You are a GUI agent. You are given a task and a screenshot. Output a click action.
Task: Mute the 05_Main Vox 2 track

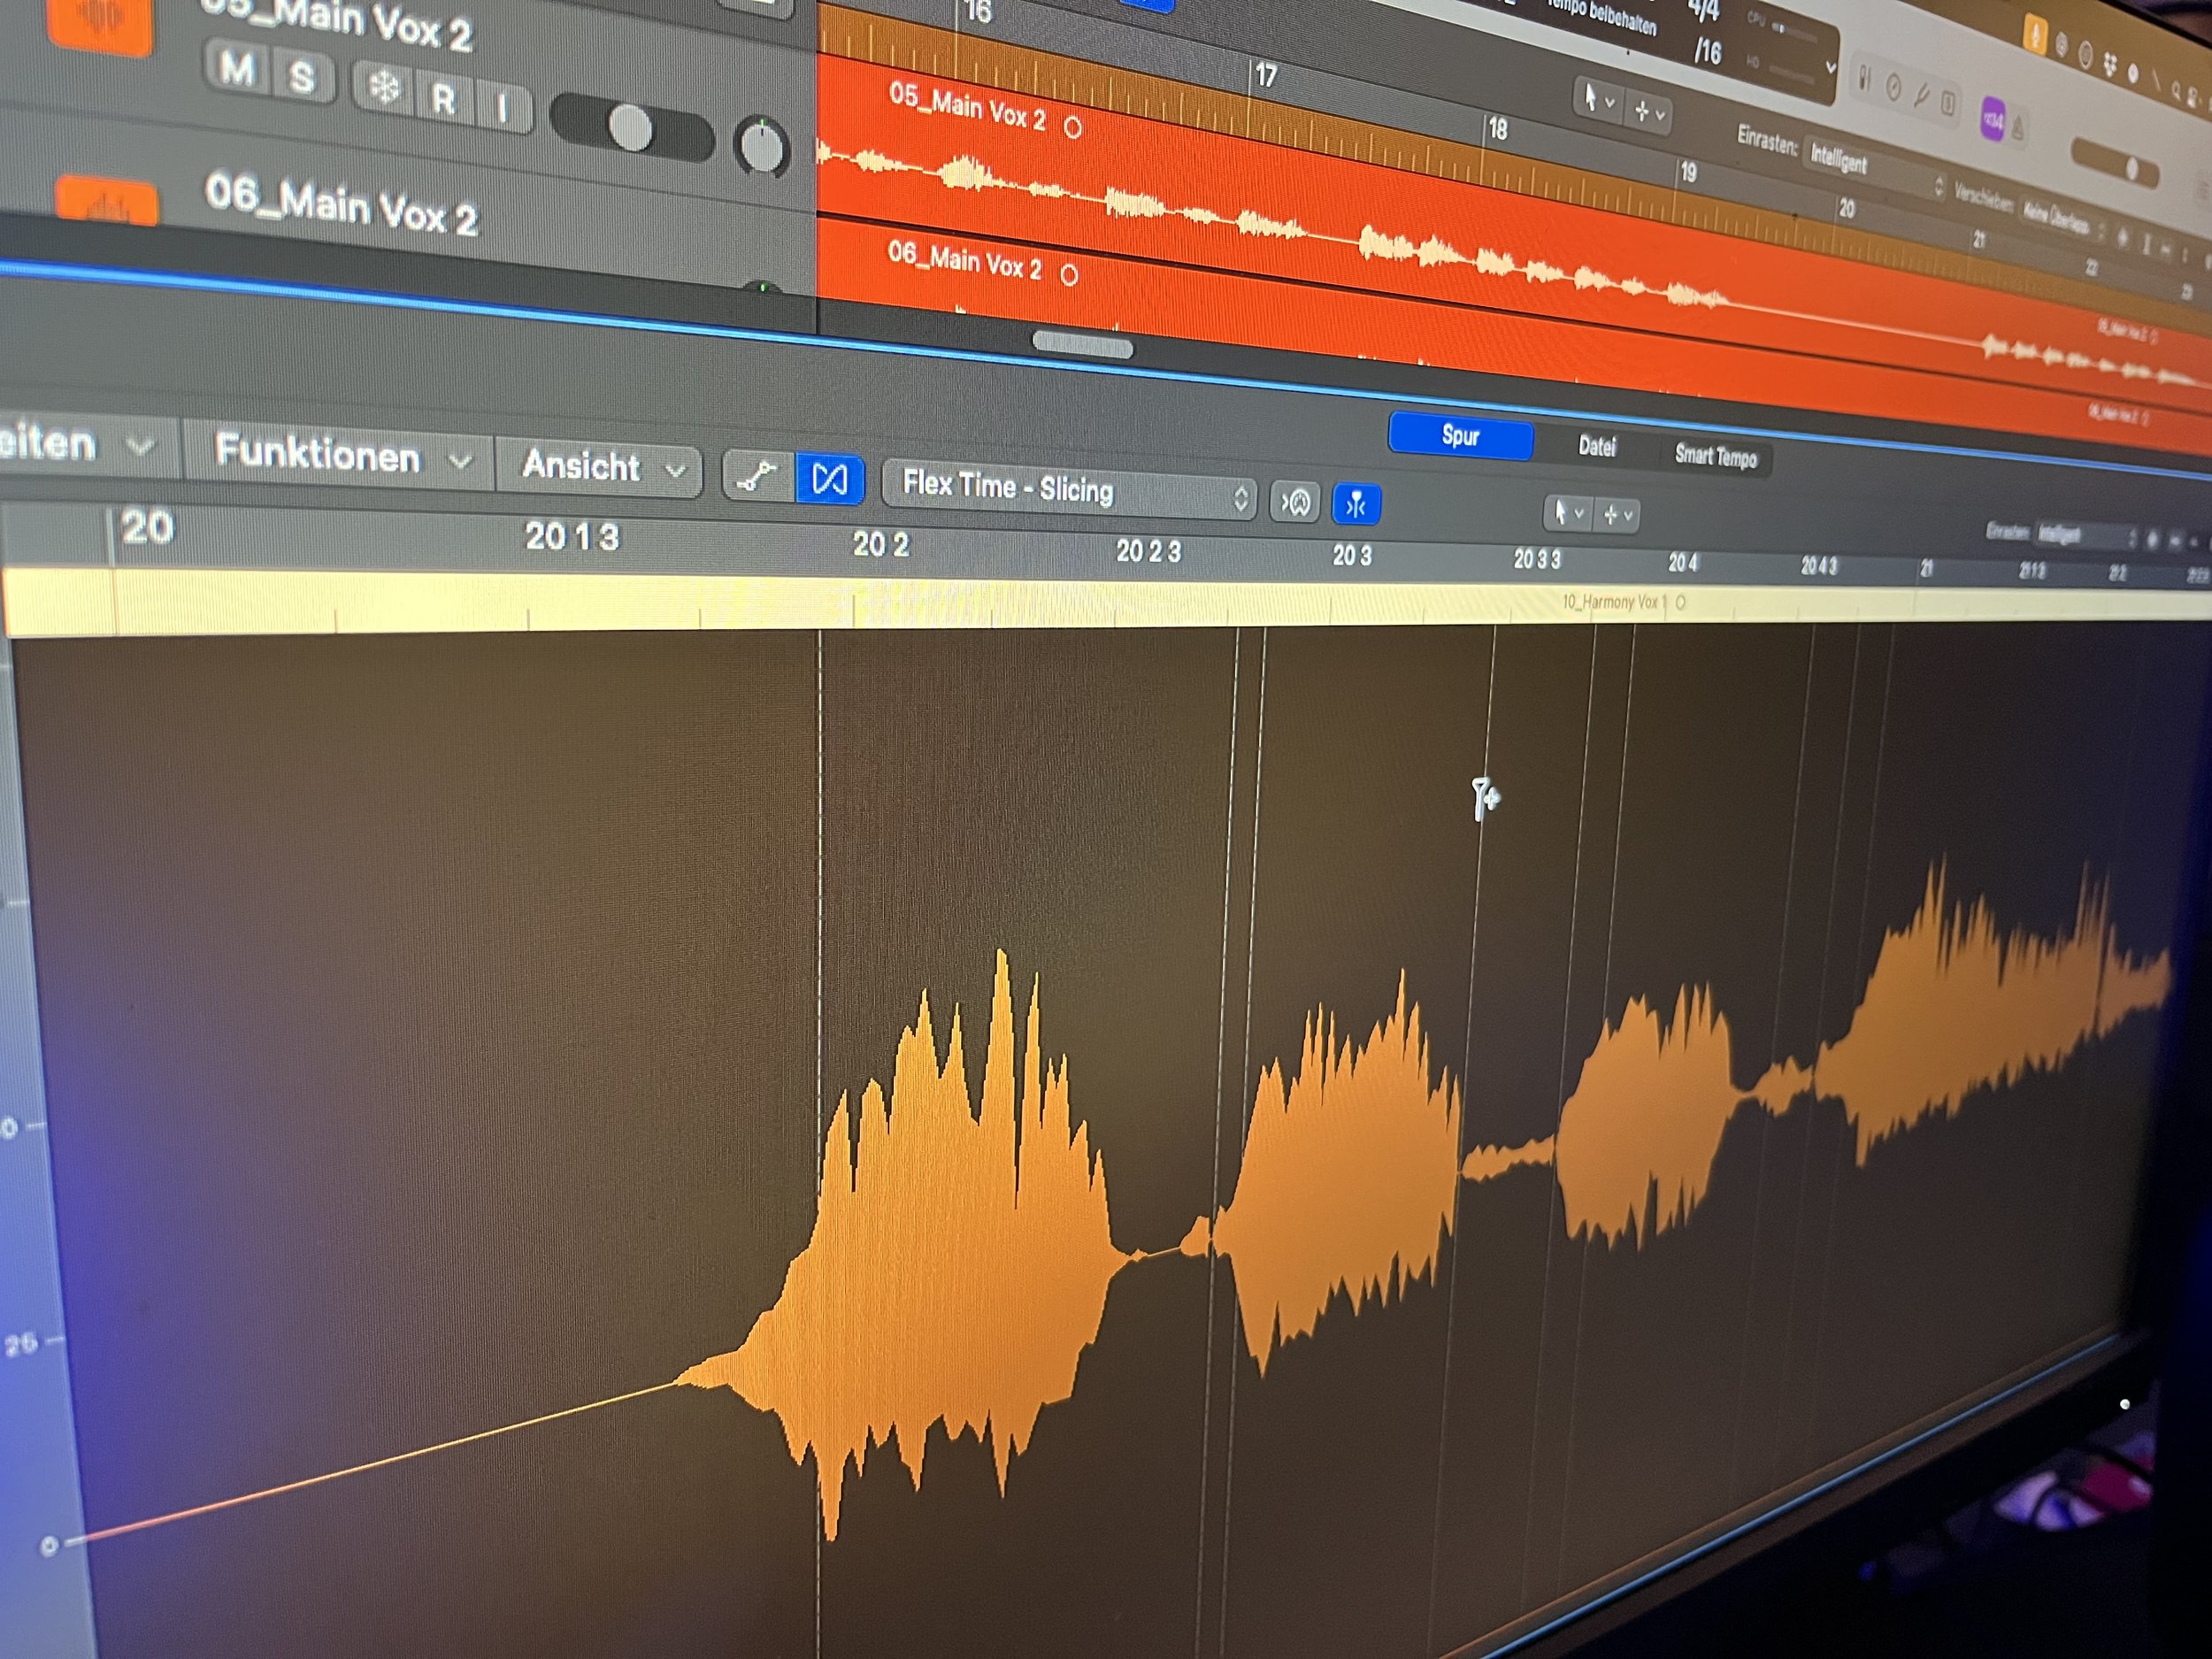click(237, 69)
